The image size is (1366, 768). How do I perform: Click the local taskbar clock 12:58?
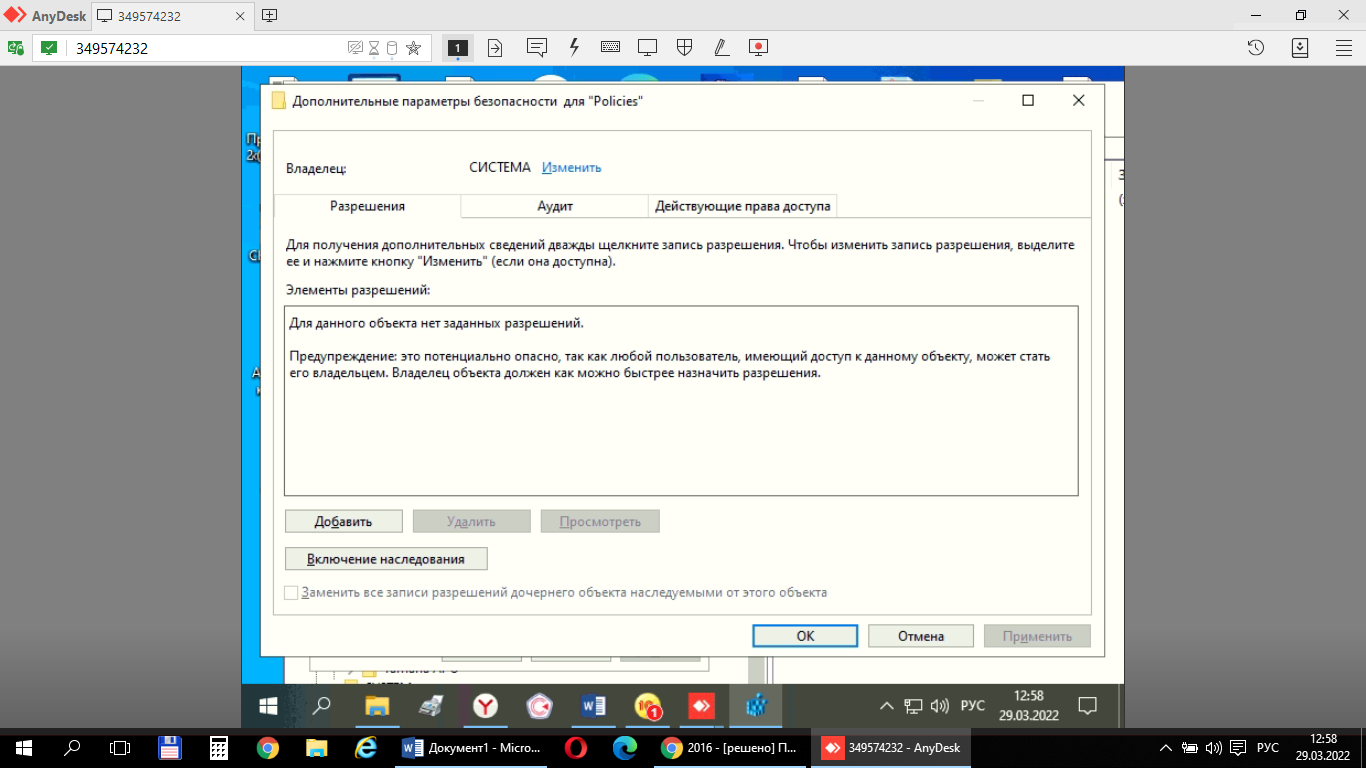click(1322, 747)
